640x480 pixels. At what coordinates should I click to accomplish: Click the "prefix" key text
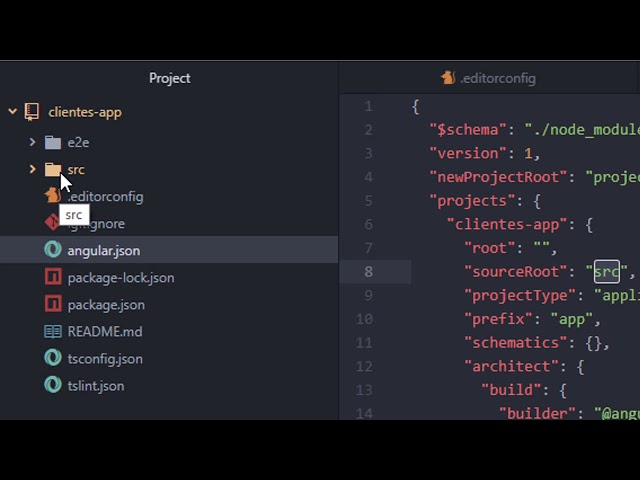(x=498, y=319)
